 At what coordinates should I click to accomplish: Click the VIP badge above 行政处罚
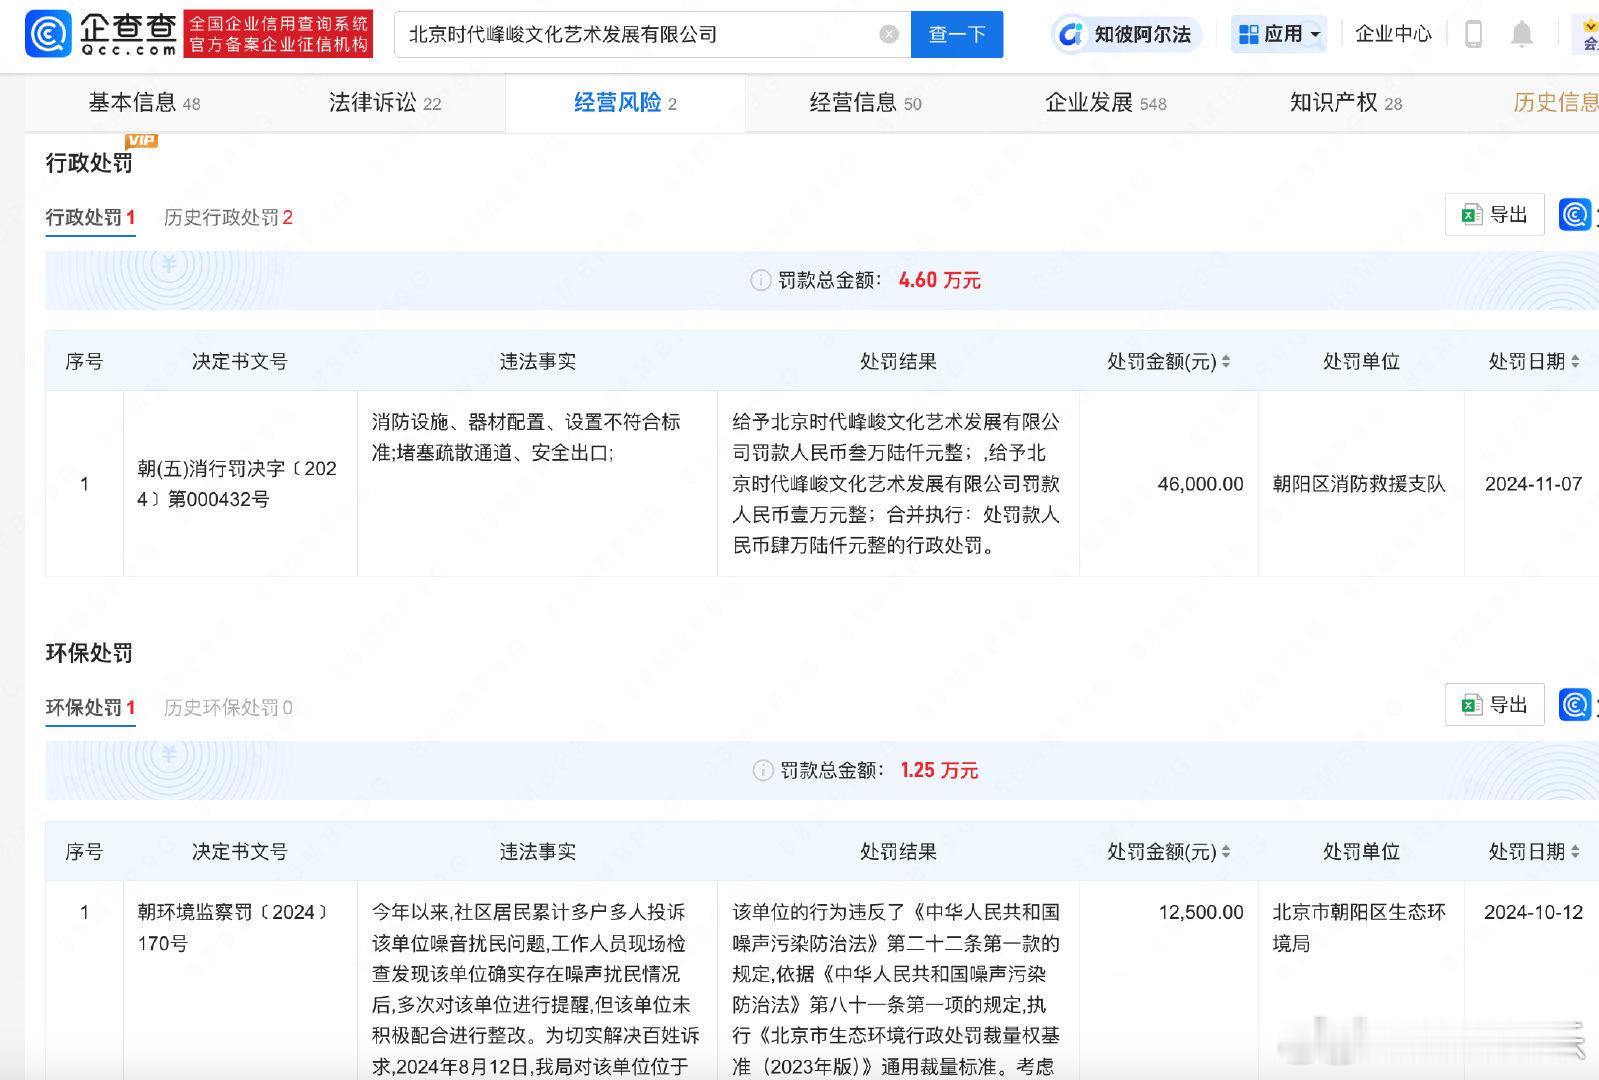[x=141, y=141]
